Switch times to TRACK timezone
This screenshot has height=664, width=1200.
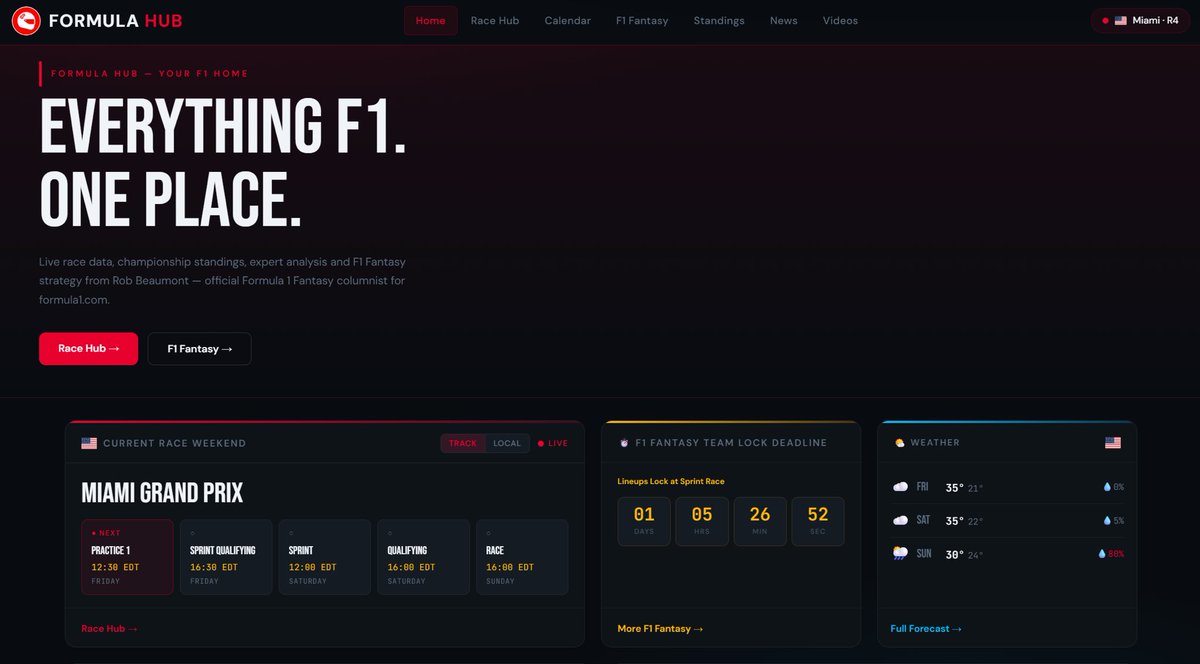[x=463, y=443]
